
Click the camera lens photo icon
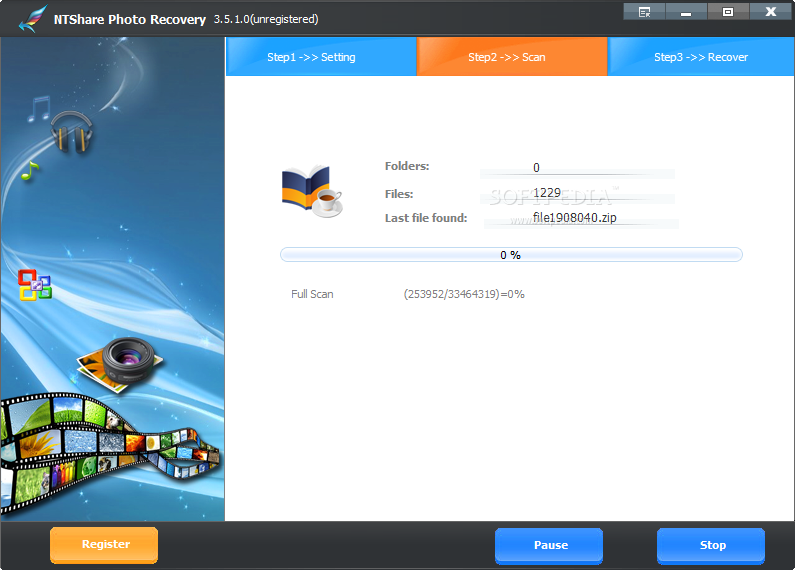[x=121, y=365]
